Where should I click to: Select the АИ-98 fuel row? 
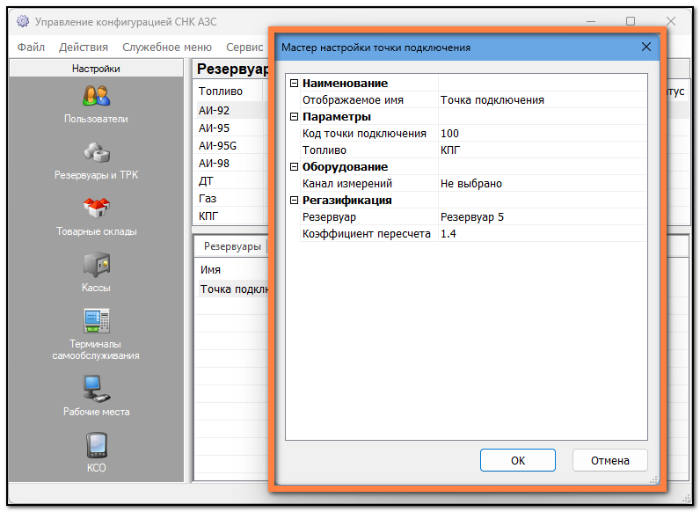pyautogui.click(x=231, y=163)
